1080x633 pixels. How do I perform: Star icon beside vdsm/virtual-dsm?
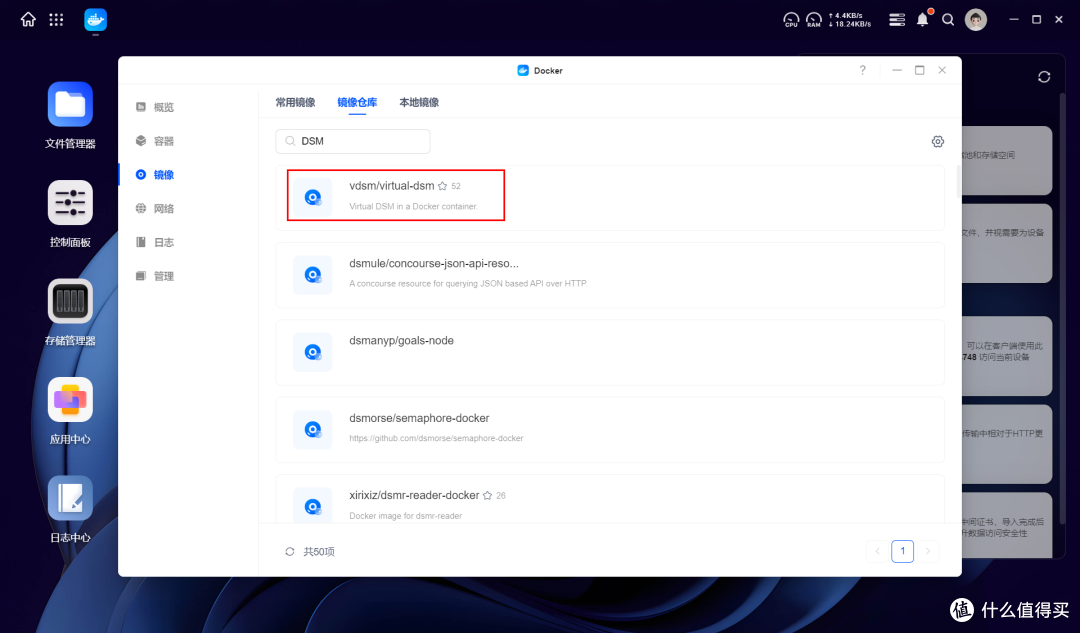pyautogui.click(x=443, y=186)
